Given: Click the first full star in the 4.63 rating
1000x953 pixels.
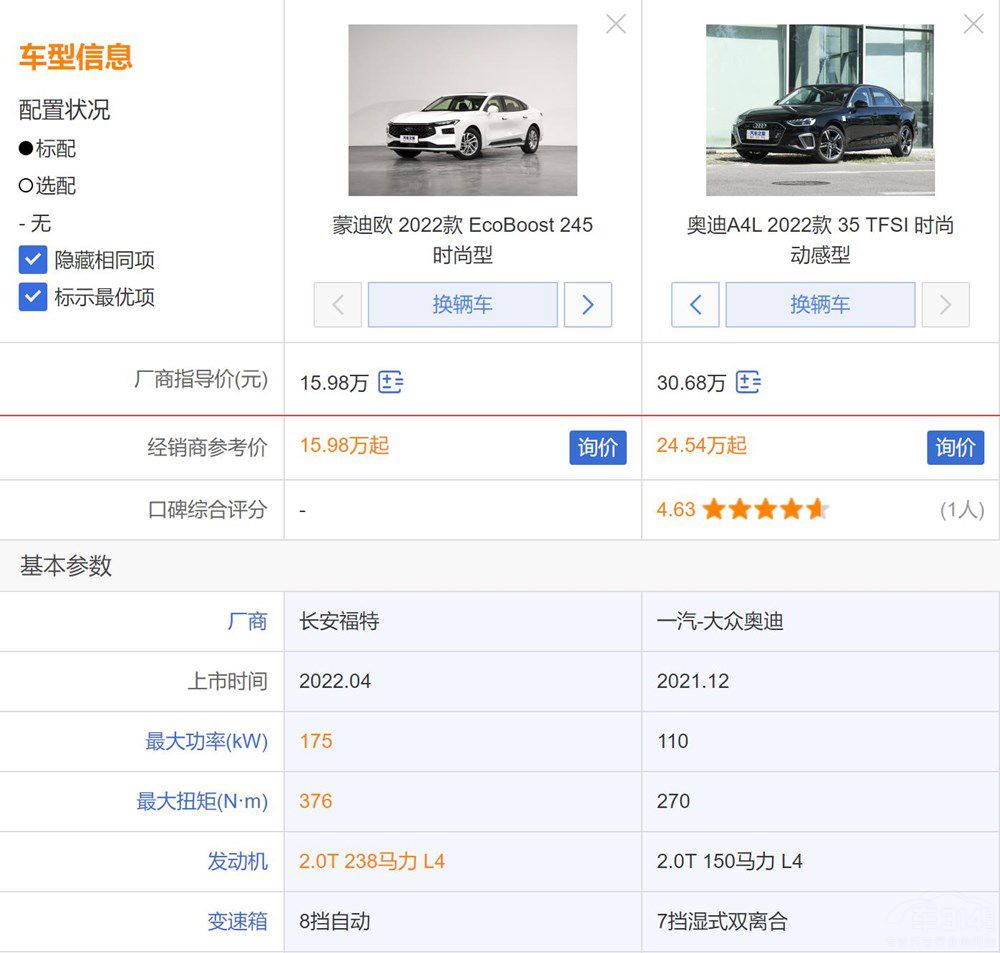Looking at the screenshot, I should coord(714,509).
